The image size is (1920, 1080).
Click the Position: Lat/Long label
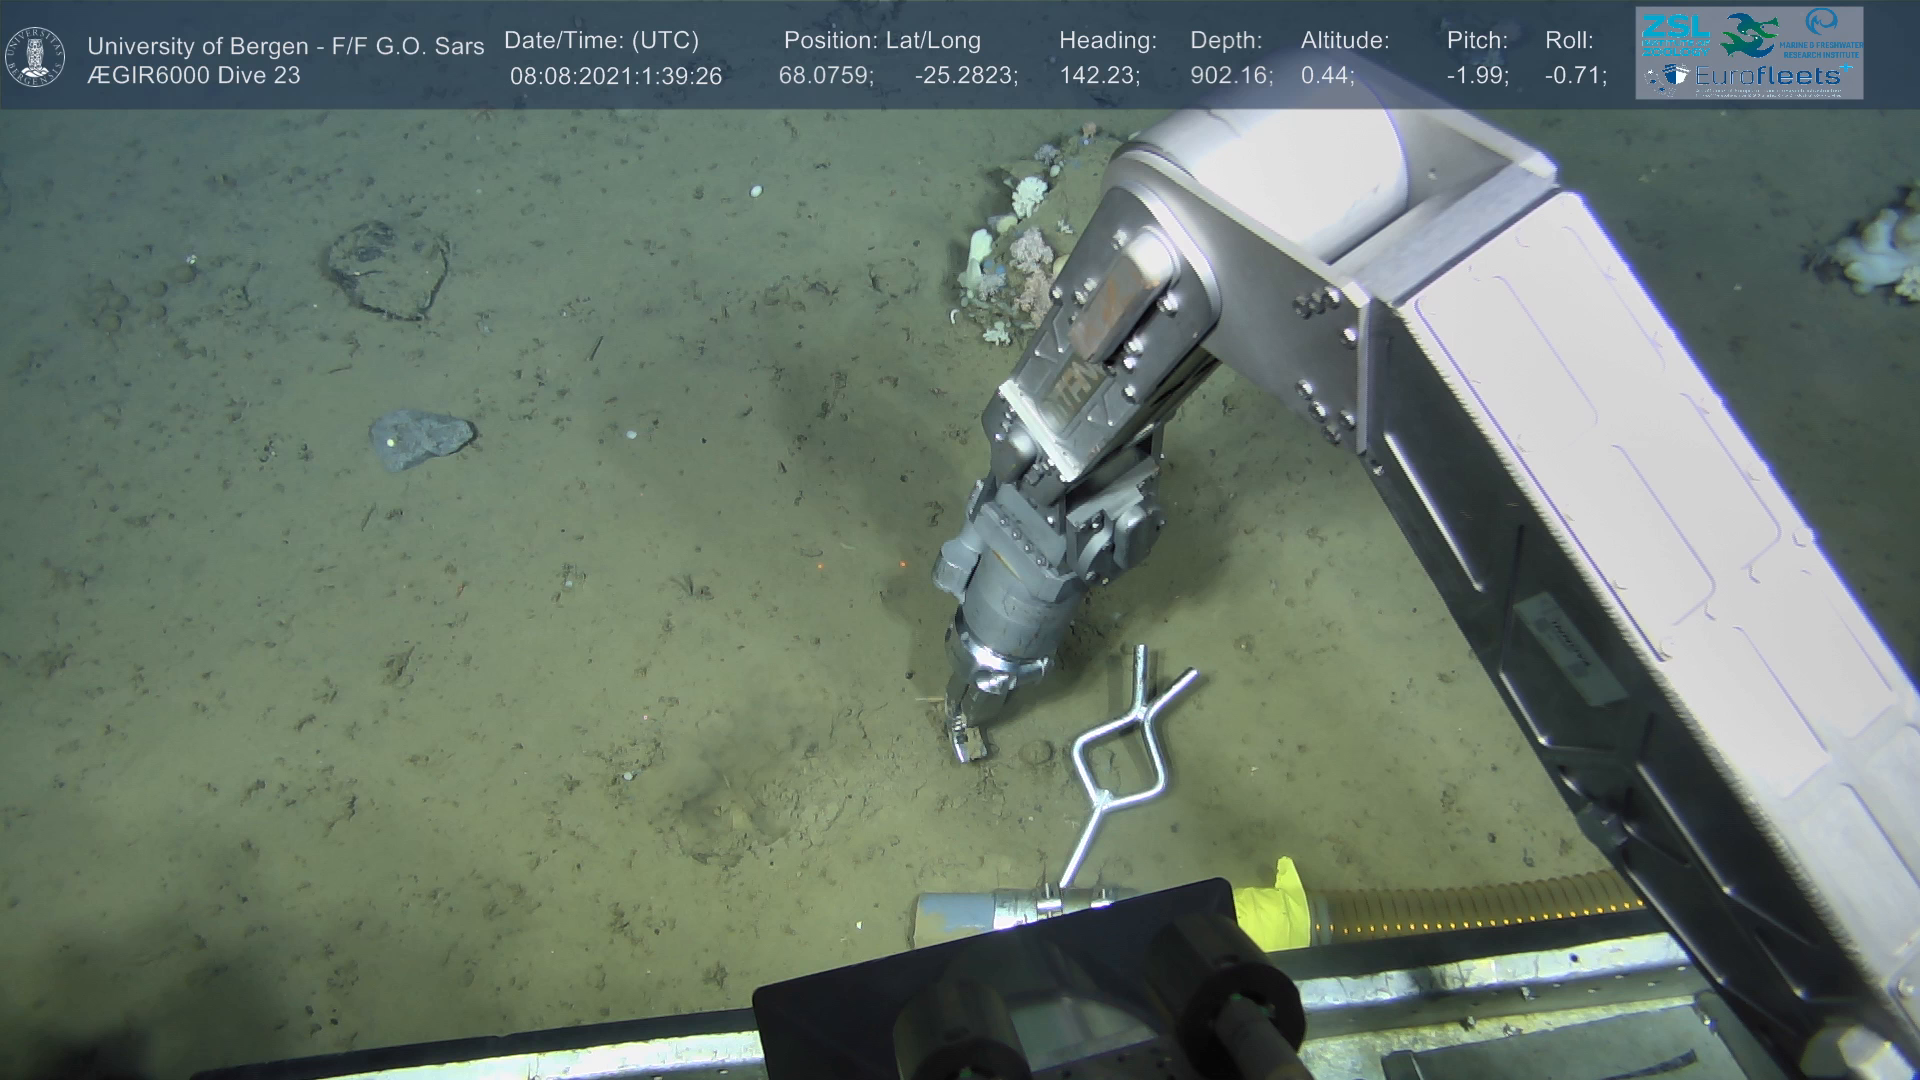pos(881,41)
